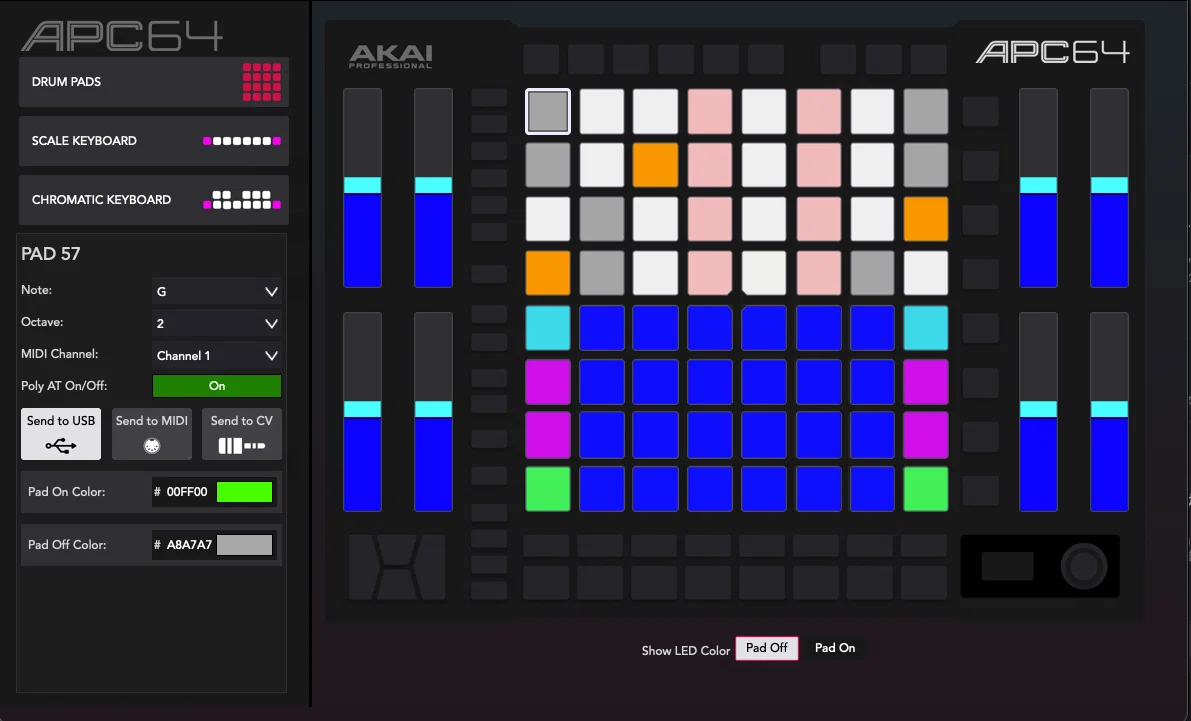Open the MIDI Channel dropdown
Image resolution: width=1191 pixels, height=721 pixels.
216,356
